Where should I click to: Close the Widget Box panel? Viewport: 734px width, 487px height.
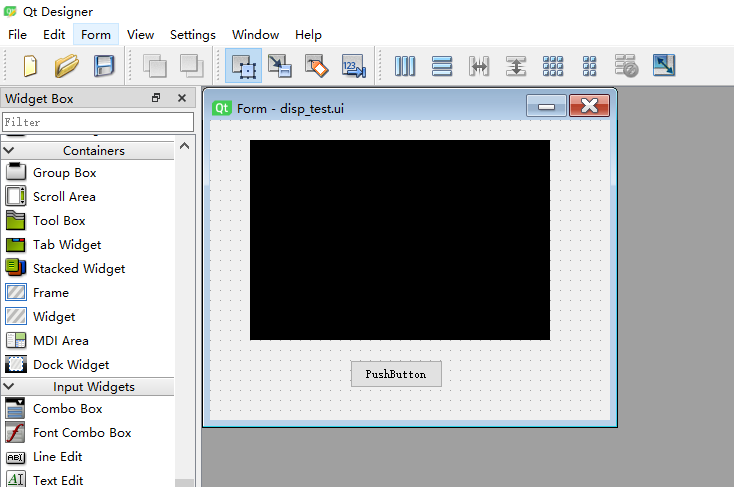pyautogui.click(x=182, y=98)
